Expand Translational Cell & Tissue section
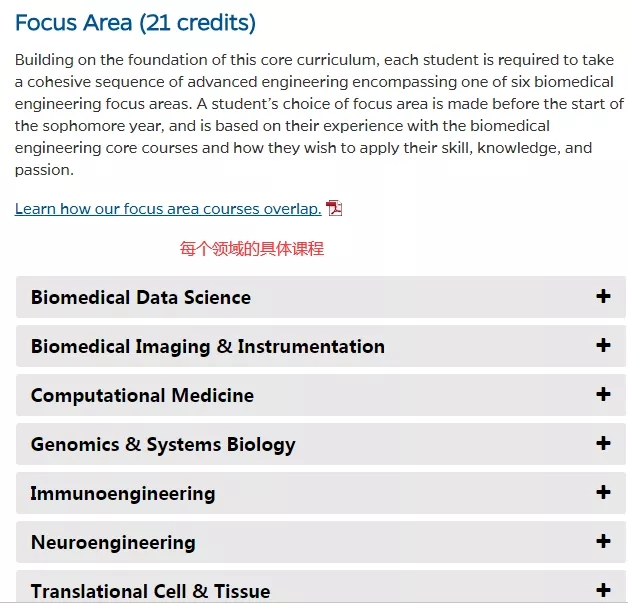628x609 pixels. [x=320, y=587]
